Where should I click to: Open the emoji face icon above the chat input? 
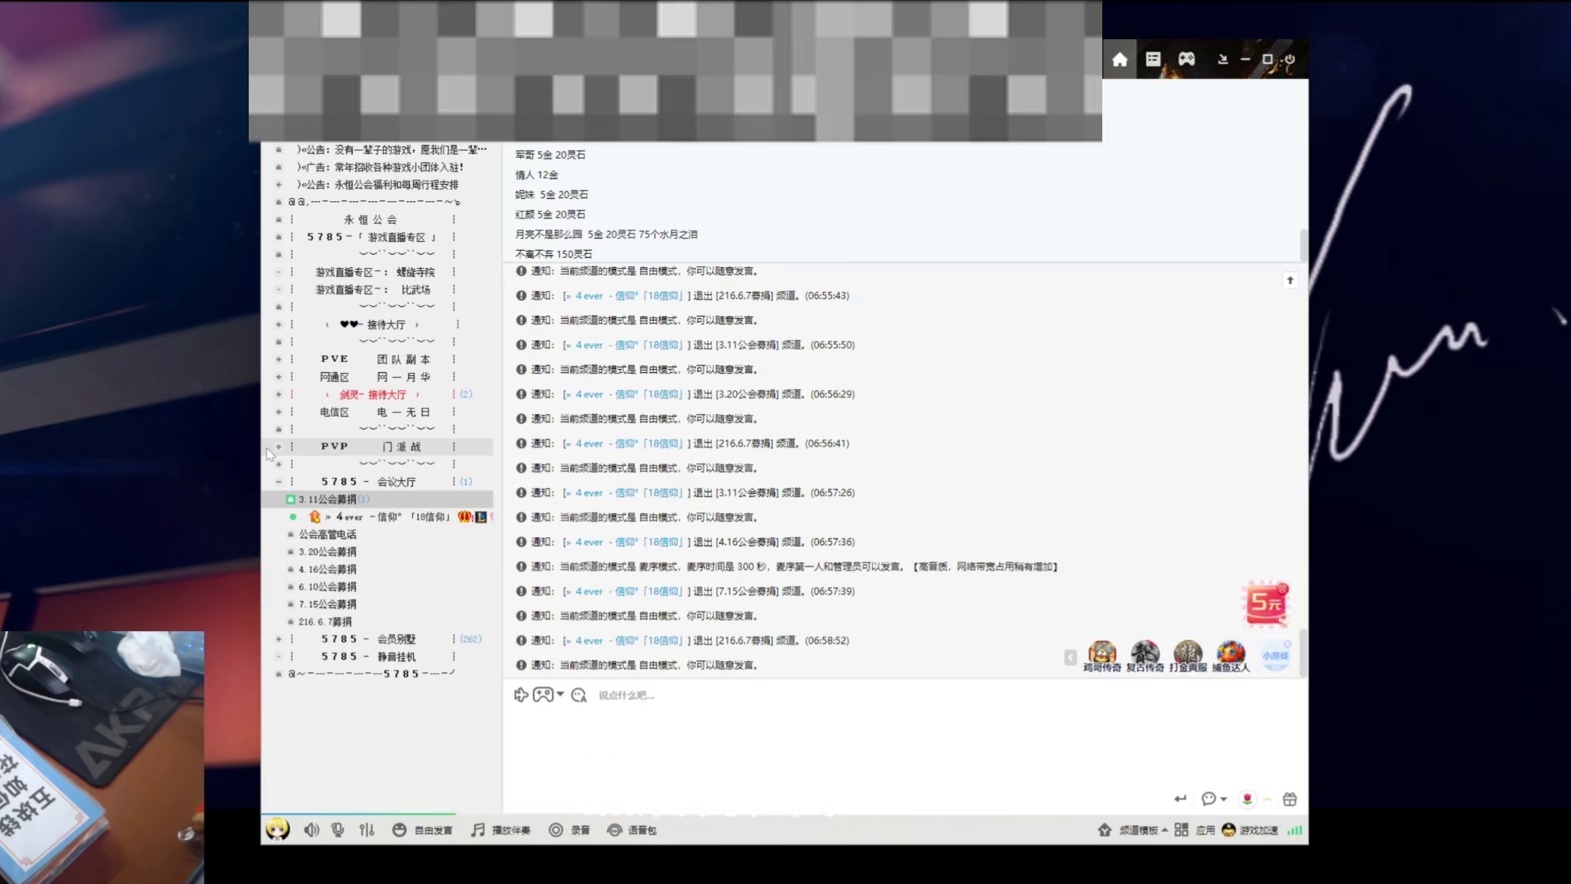[579, 695]
